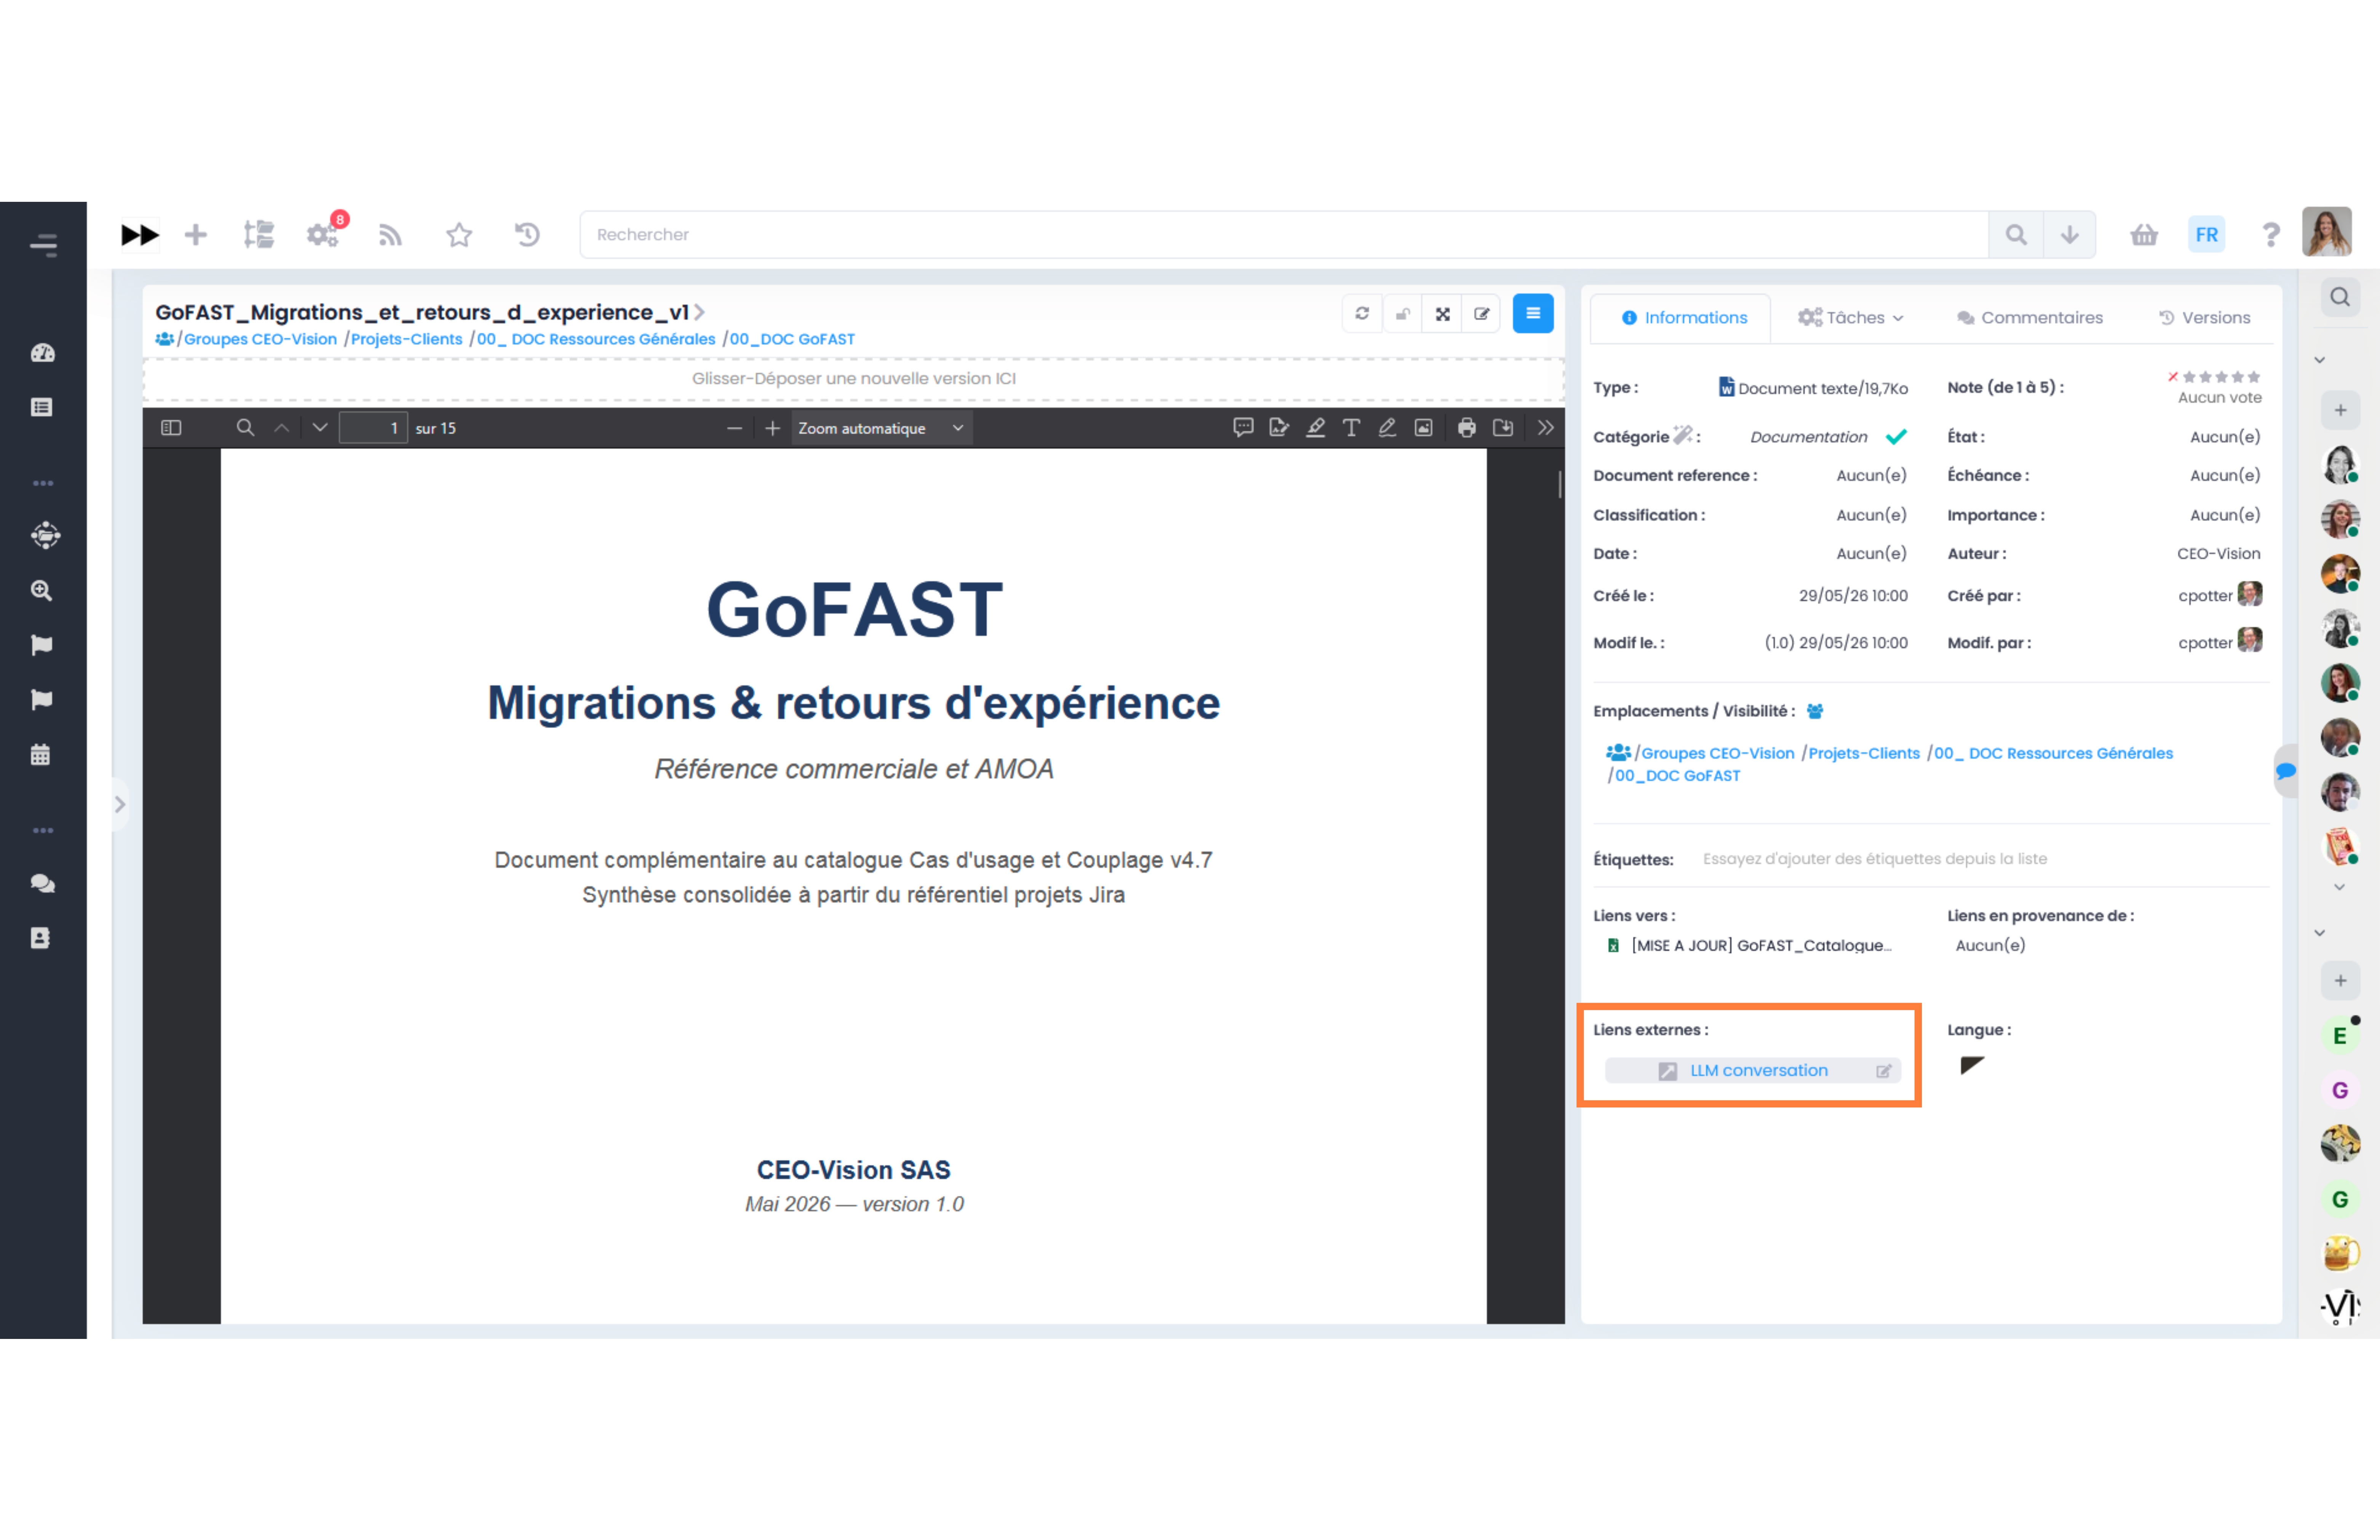Clear the rating with red X
Viewport: 2380px width, 1540px height.
(2172, 377)
